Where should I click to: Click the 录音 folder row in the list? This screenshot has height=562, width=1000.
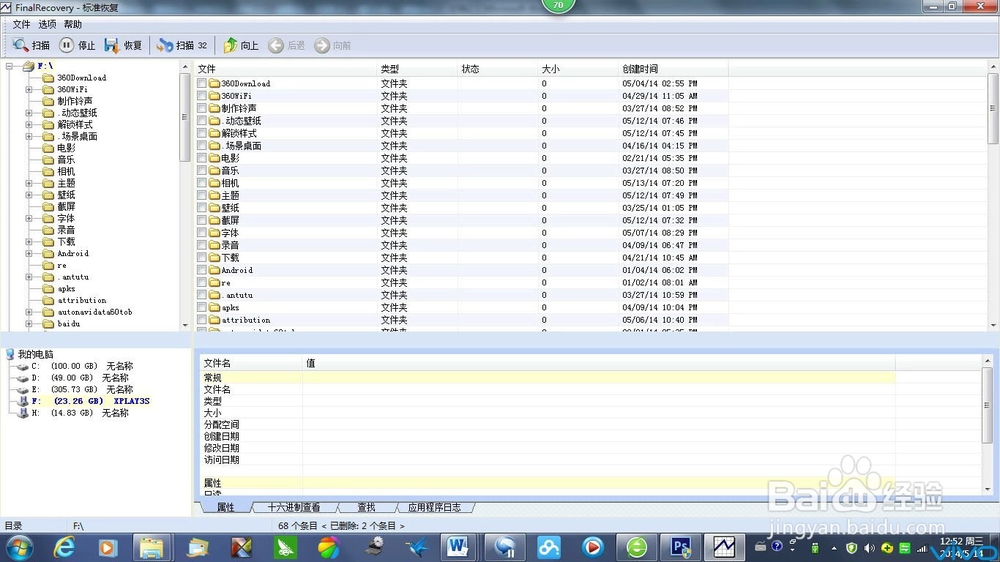(x=462, y=245)
